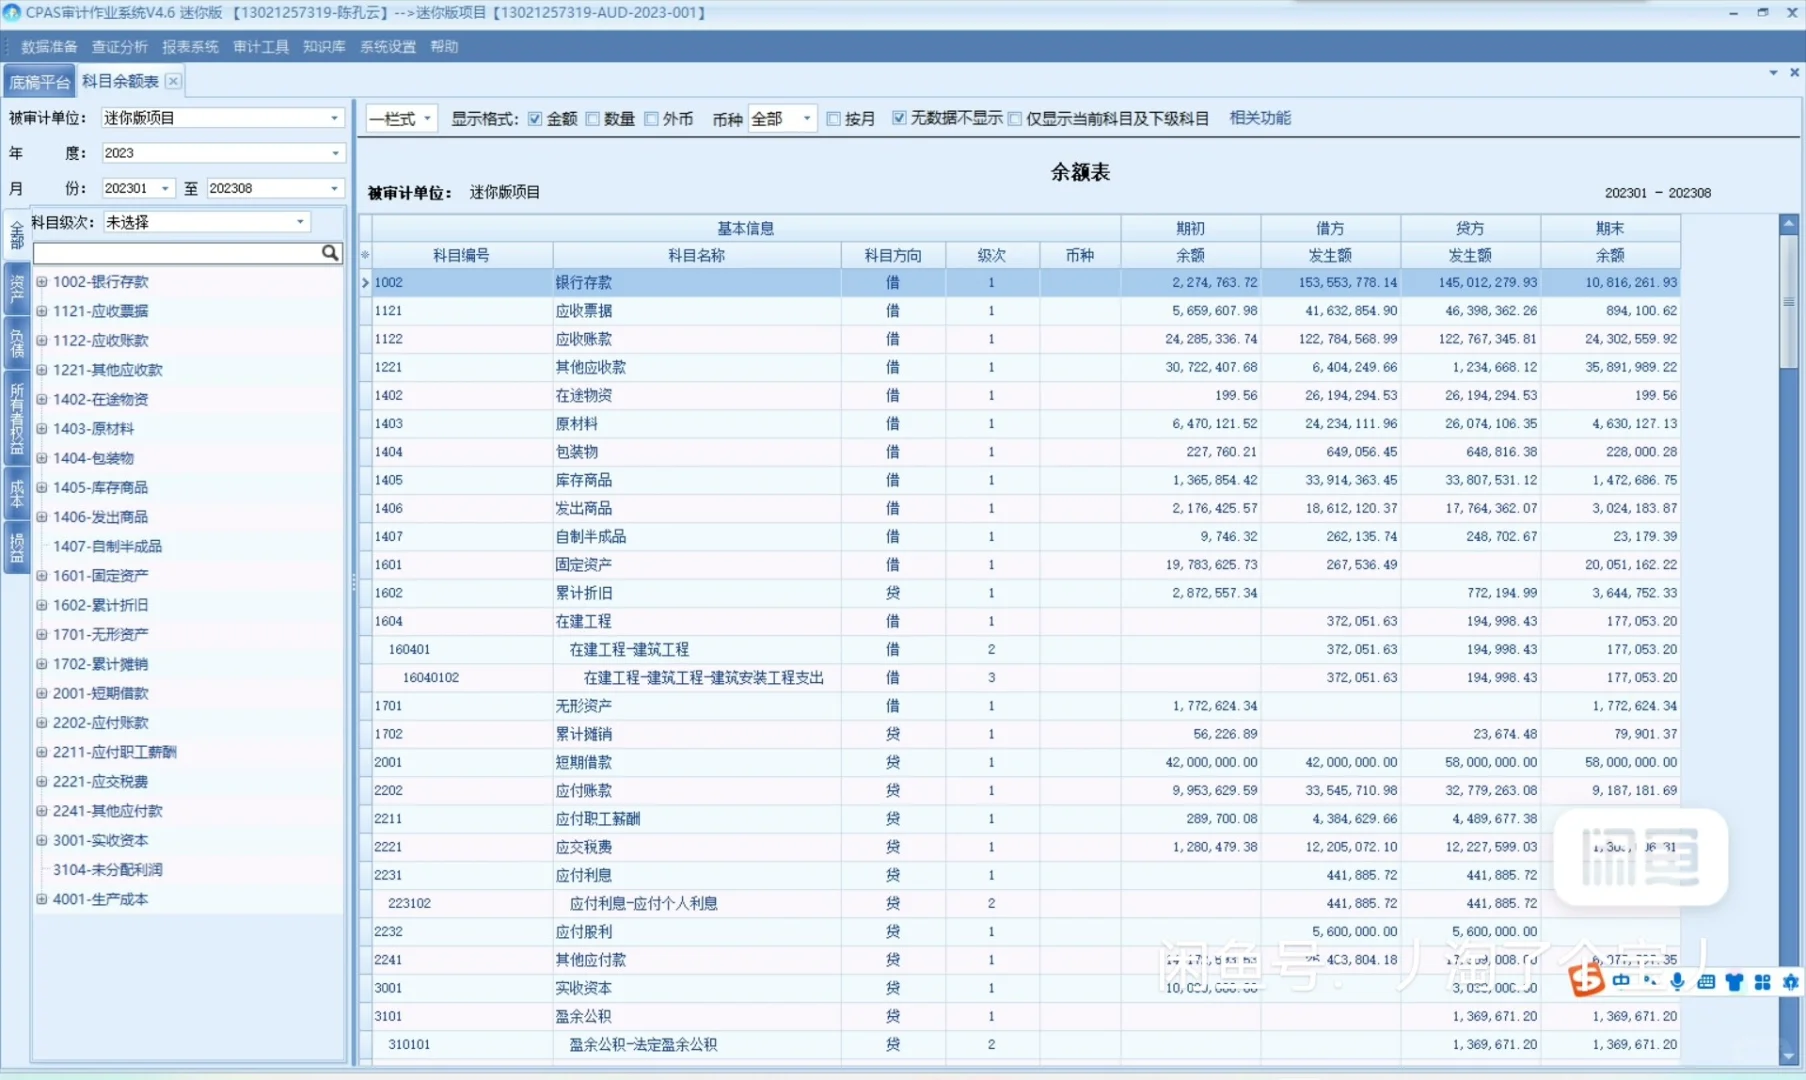
Task: Open the microphone voice input tray icon
Action: 1677,982
